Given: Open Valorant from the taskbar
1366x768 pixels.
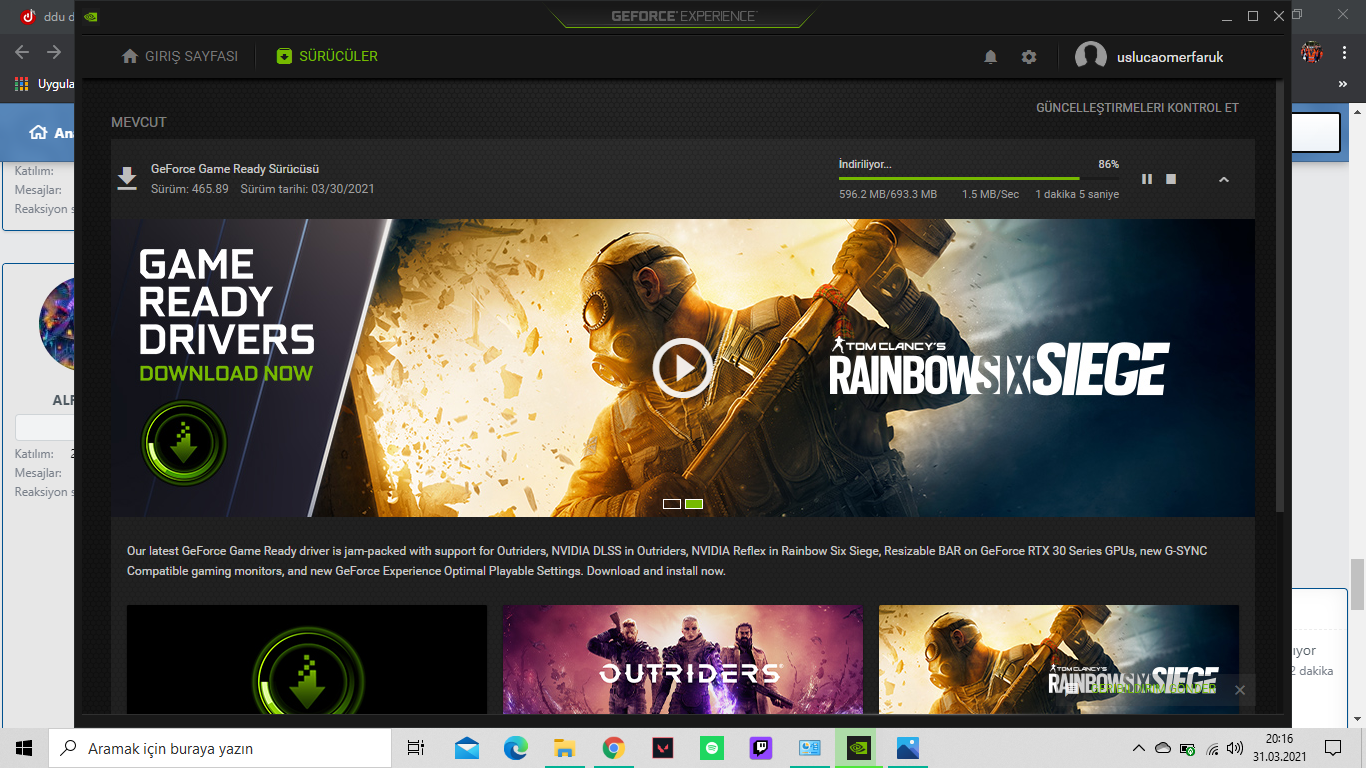Looking at the screenshot, I should 662,748.
